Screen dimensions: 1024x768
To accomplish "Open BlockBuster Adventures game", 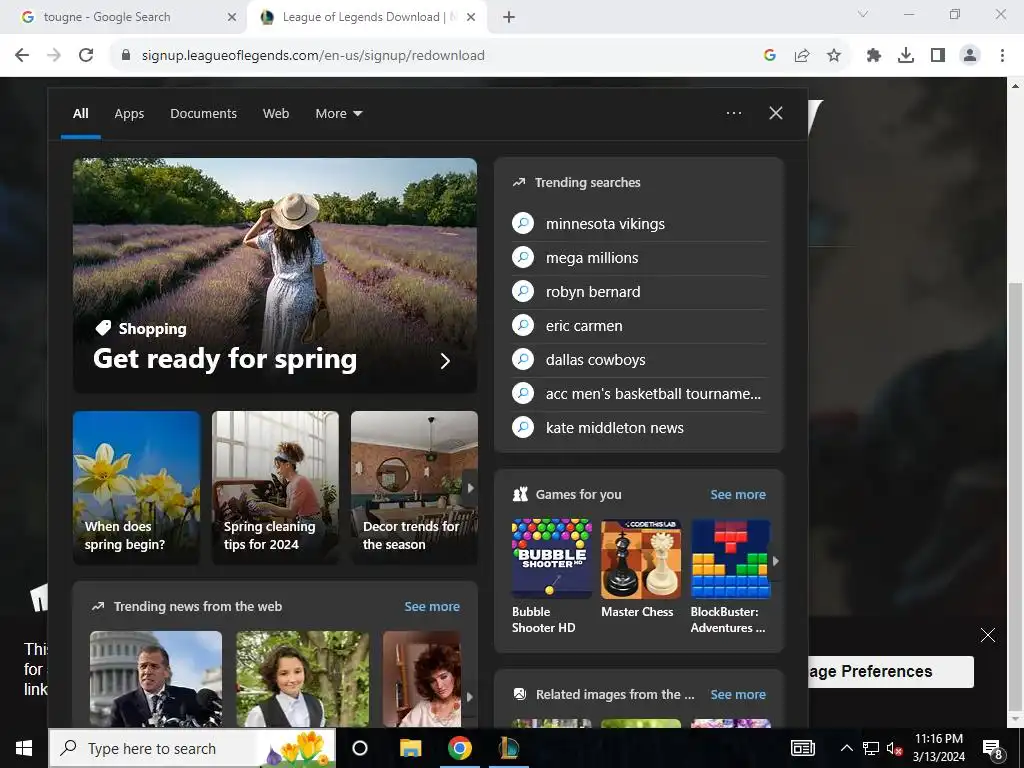I will click(x=731, y=577).
